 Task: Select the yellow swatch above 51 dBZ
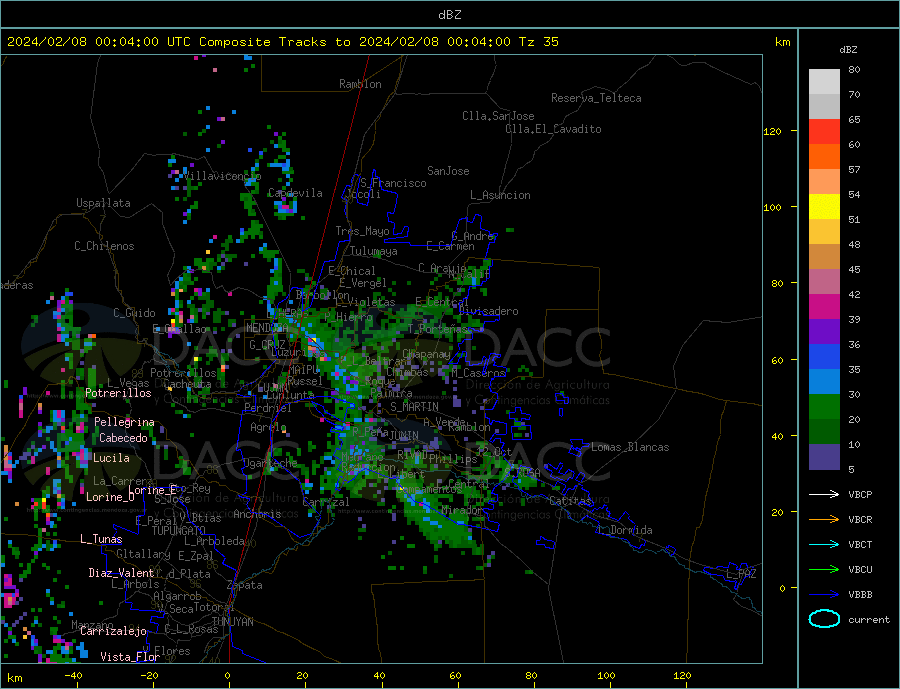tap(824, 207)
